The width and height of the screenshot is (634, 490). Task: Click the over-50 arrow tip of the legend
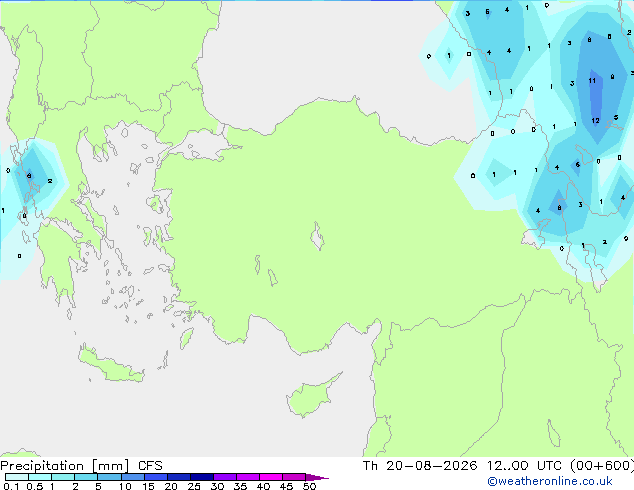[317, 477]
